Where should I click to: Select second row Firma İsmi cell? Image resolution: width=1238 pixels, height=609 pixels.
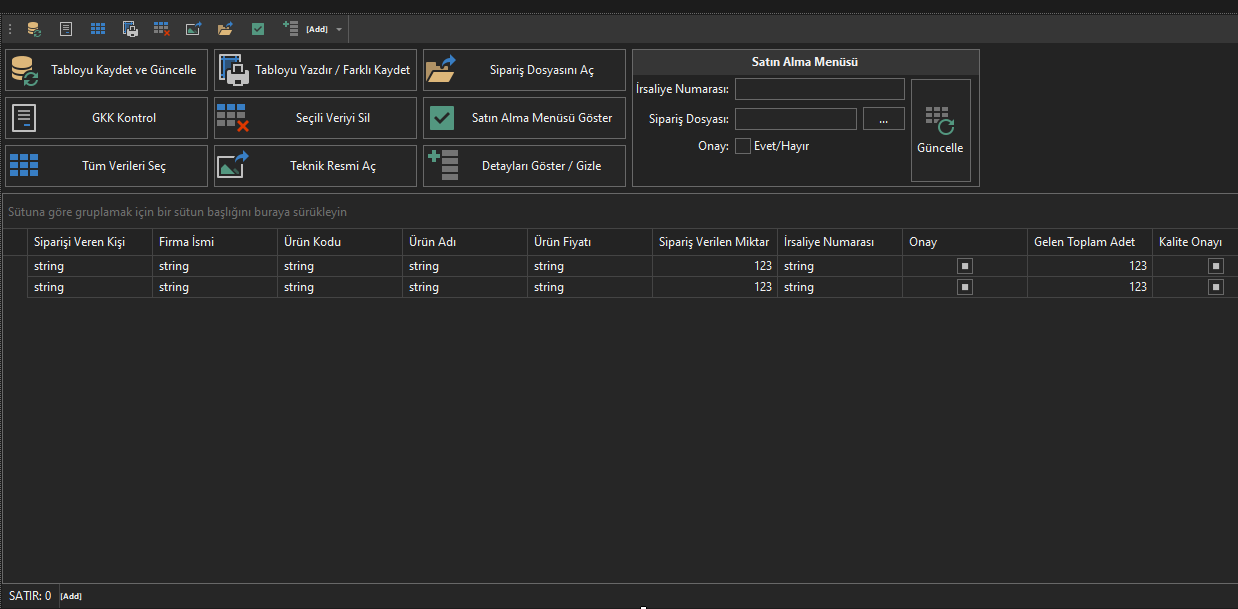tap(215, 287)
